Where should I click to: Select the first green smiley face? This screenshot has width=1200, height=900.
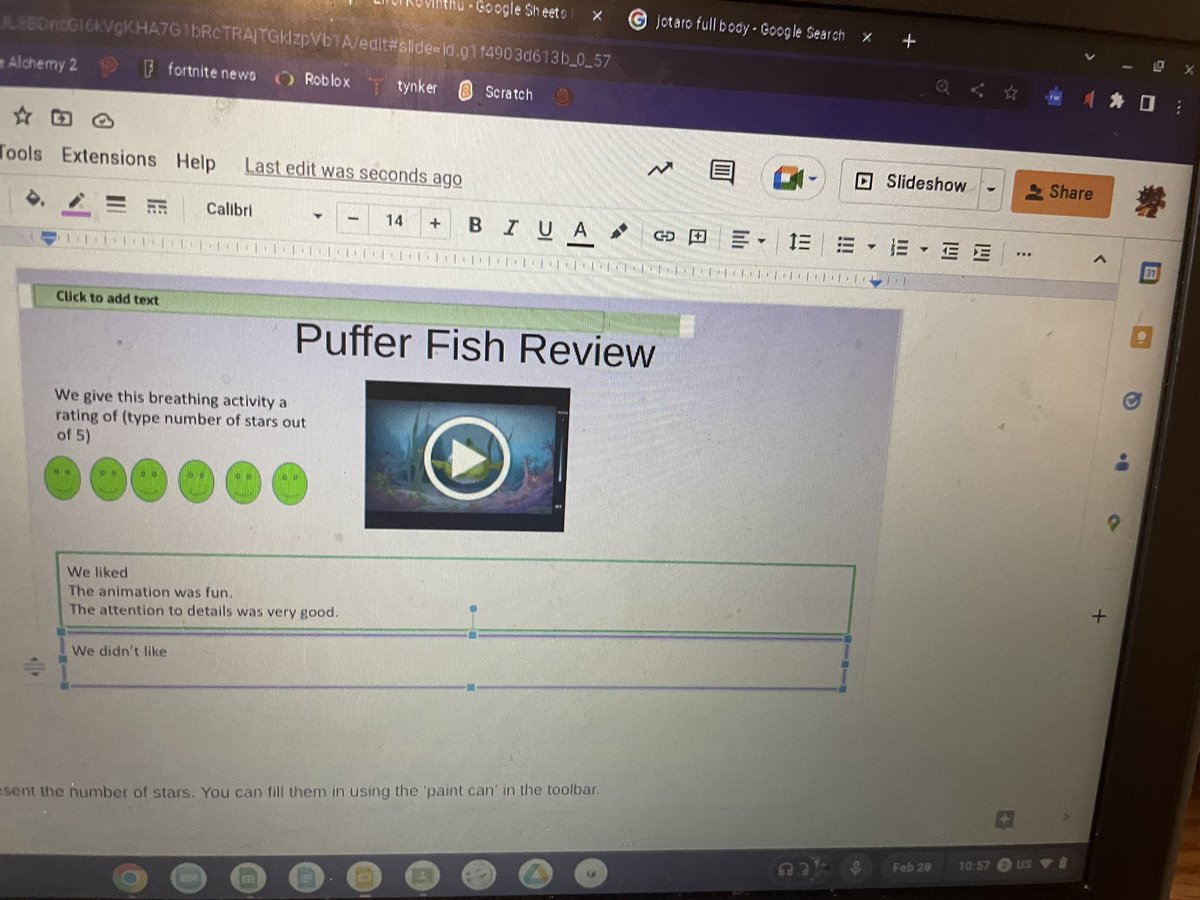[x=62, y=478]
